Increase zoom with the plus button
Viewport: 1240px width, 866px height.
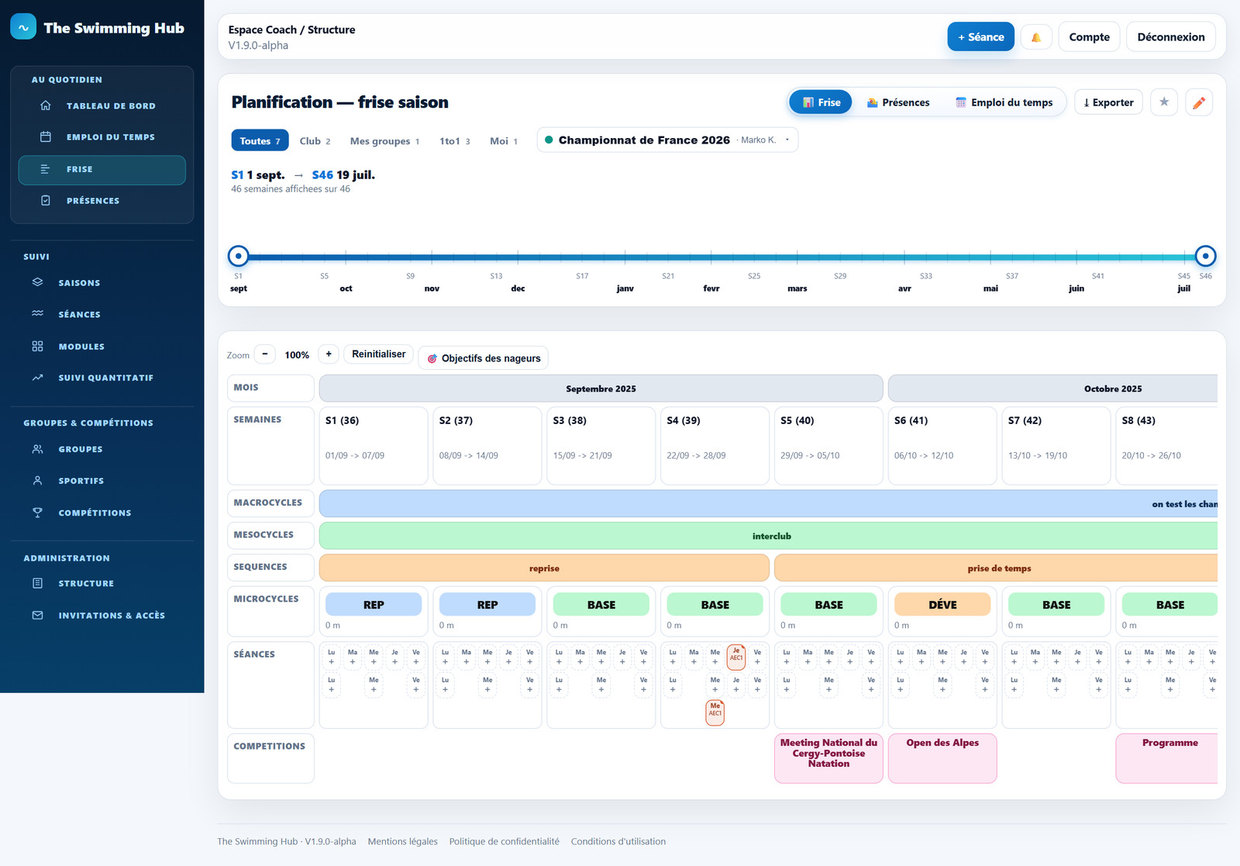(x=328, y=354)
